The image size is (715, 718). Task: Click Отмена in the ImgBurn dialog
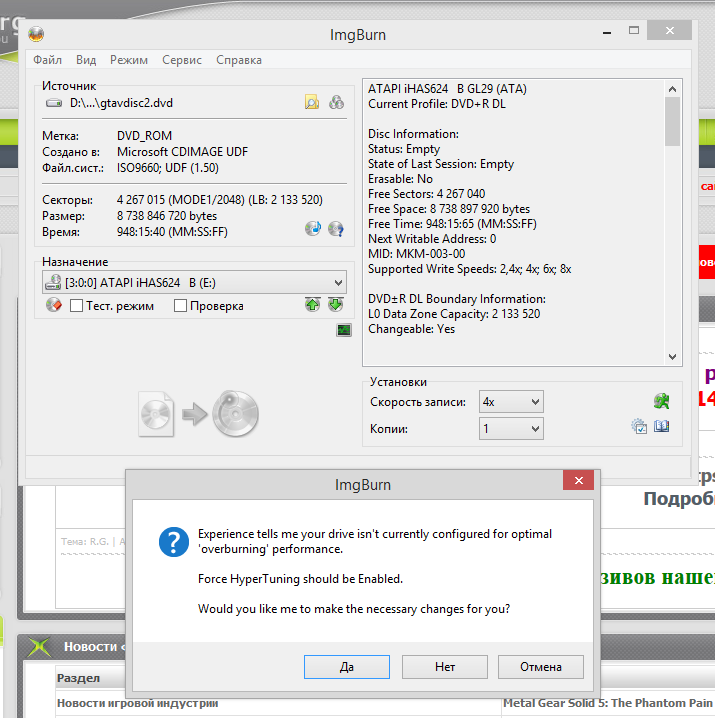tap(541, 667)
